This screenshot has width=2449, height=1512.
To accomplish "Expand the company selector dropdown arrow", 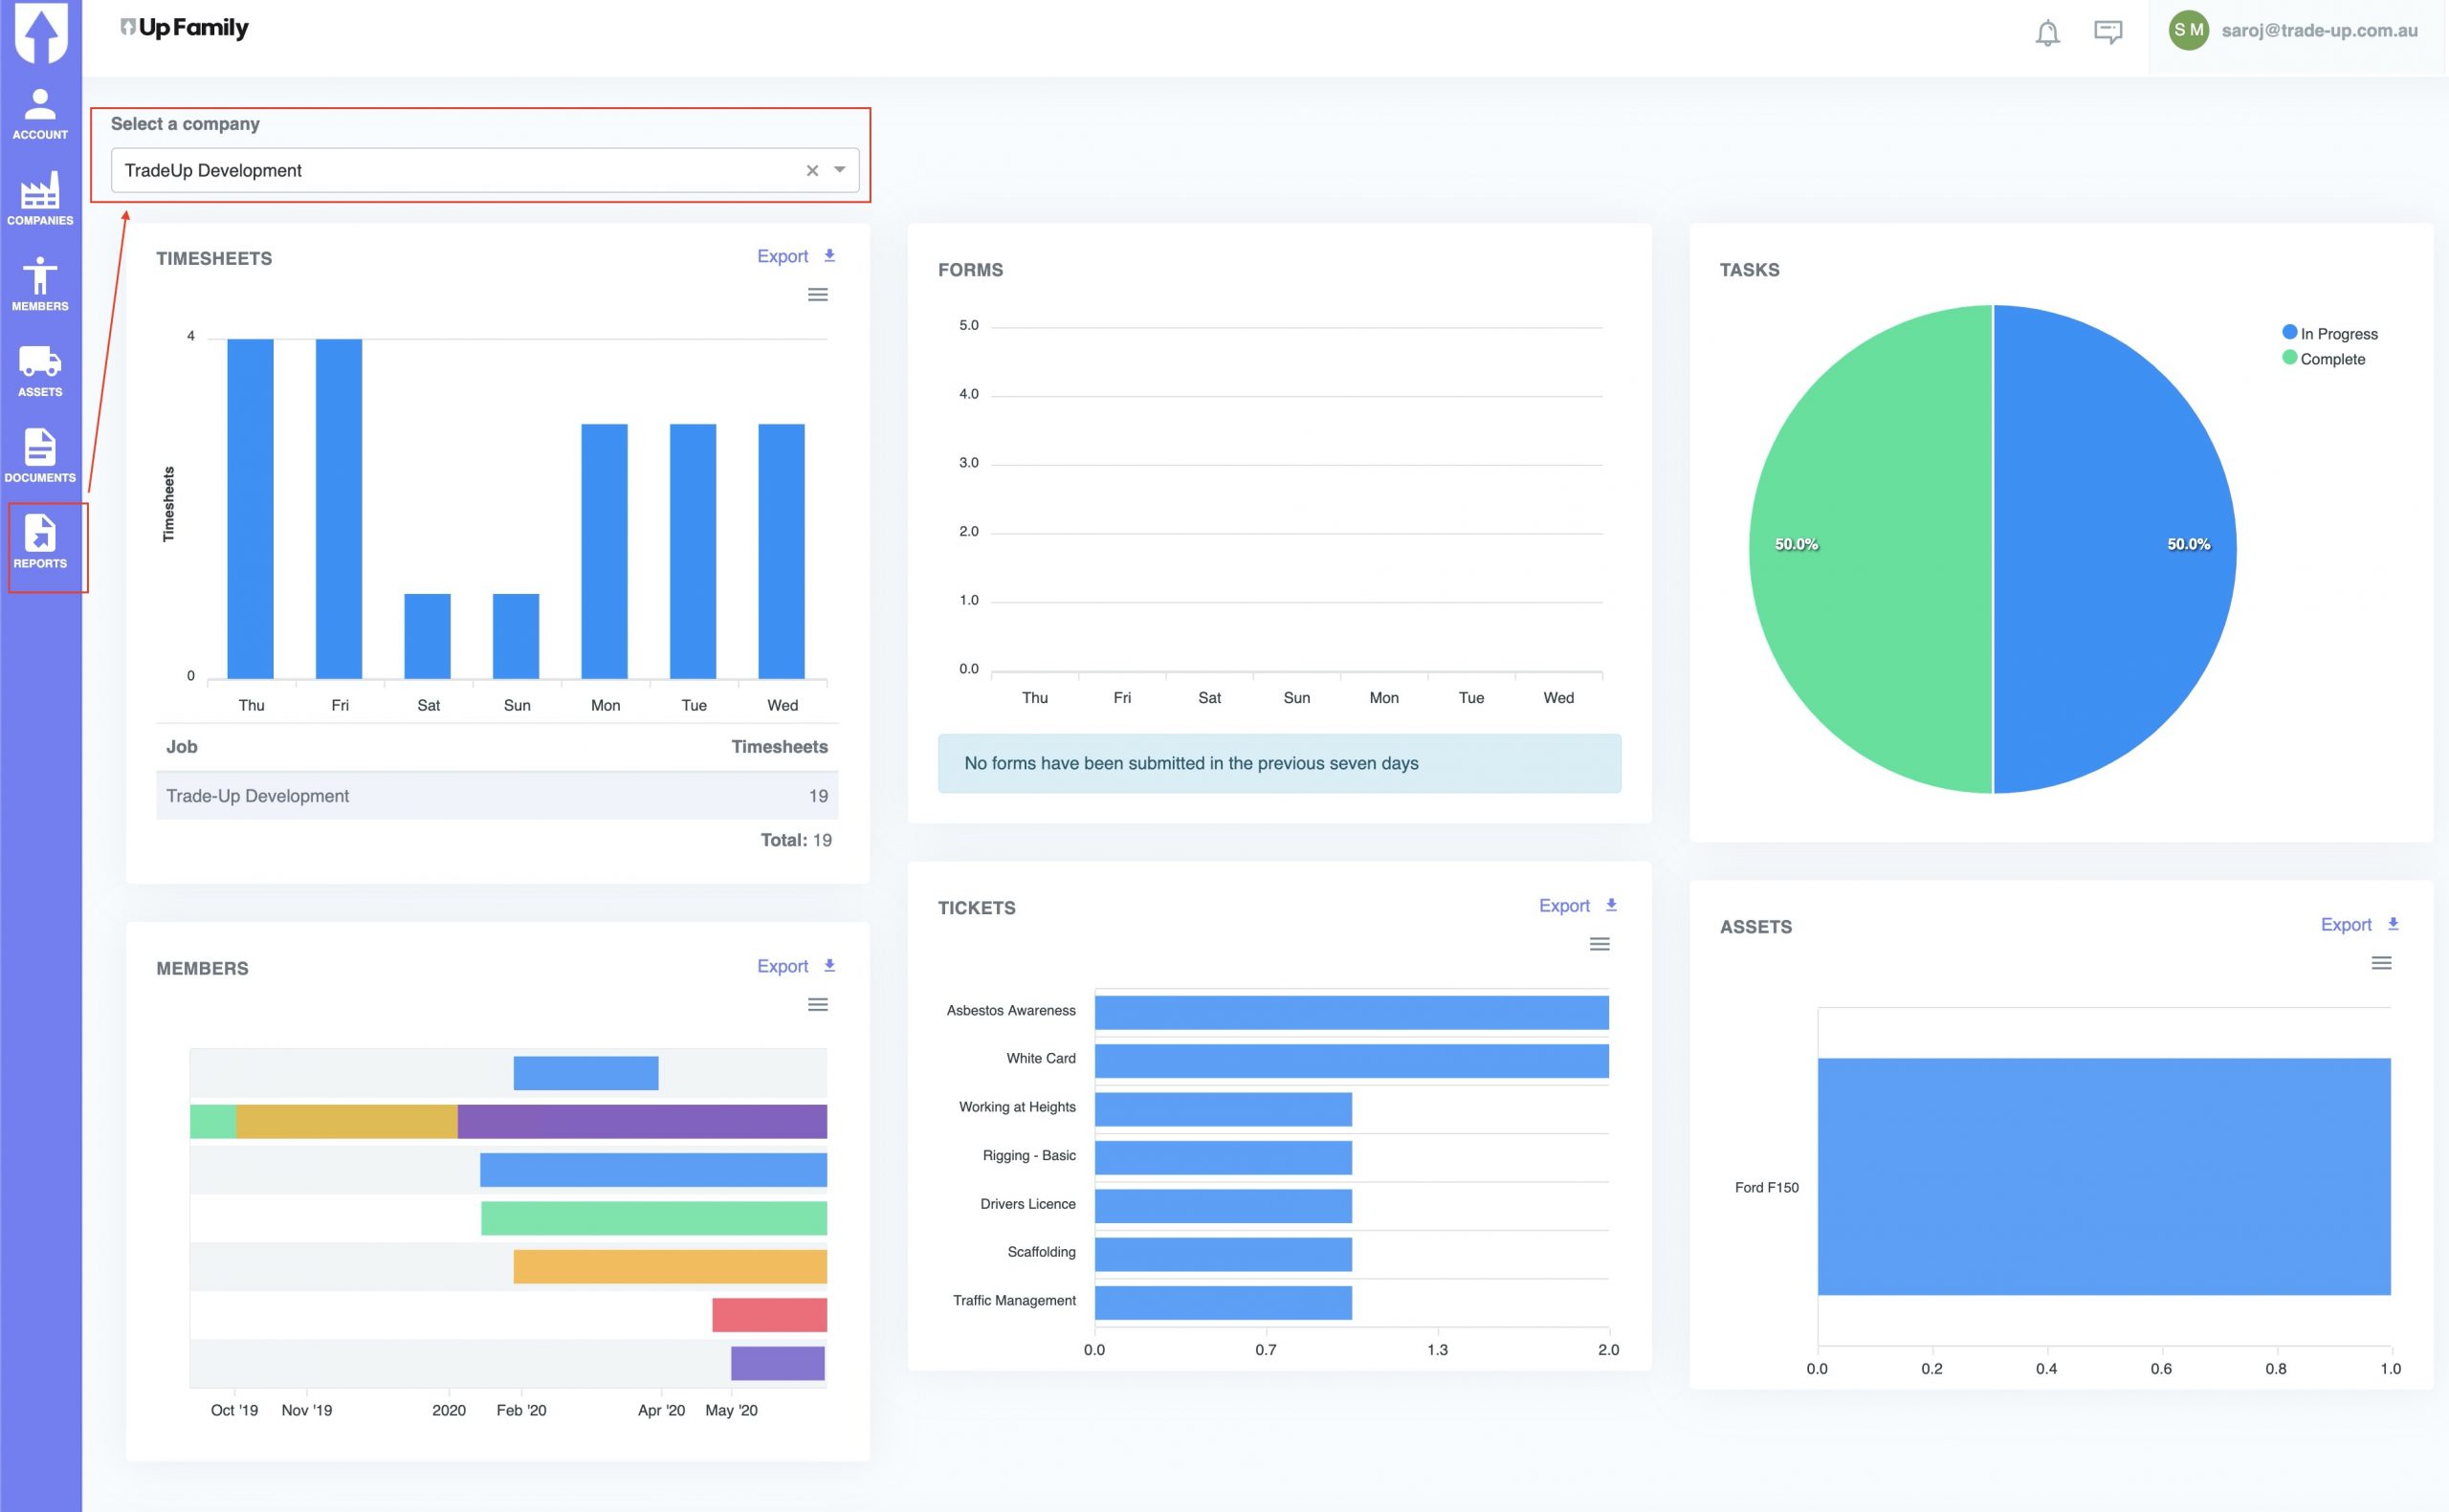I will coord(840,170).
